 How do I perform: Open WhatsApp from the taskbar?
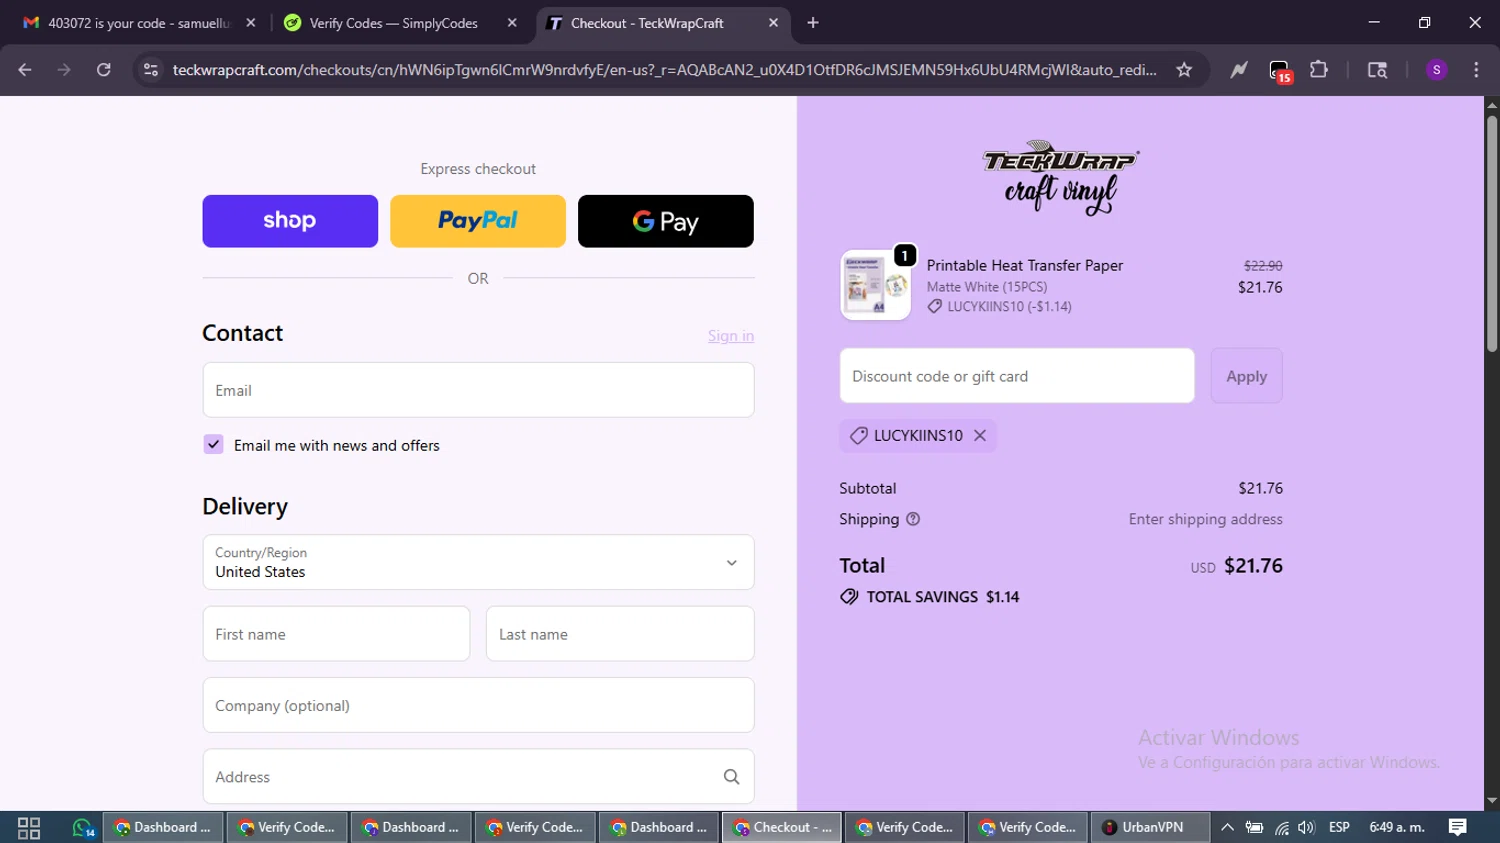tap(83, 828)
